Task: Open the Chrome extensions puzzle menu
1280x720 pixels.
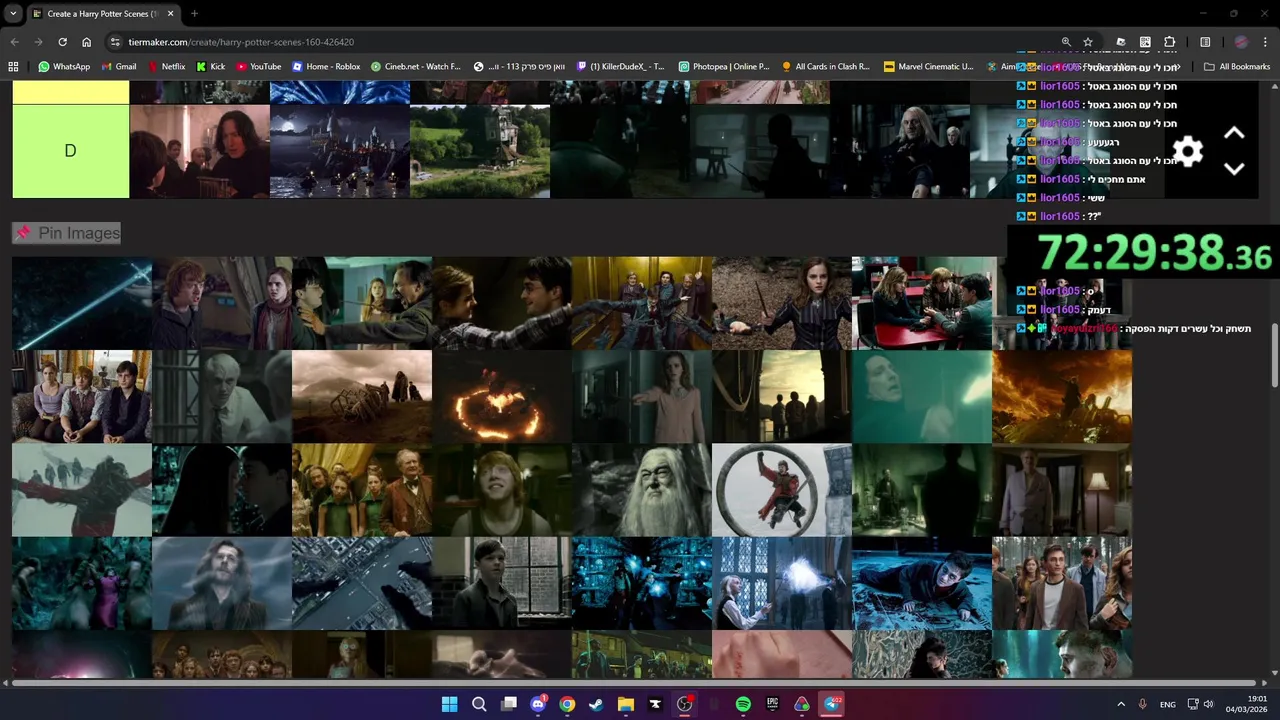Action: tap(1170, 42)
